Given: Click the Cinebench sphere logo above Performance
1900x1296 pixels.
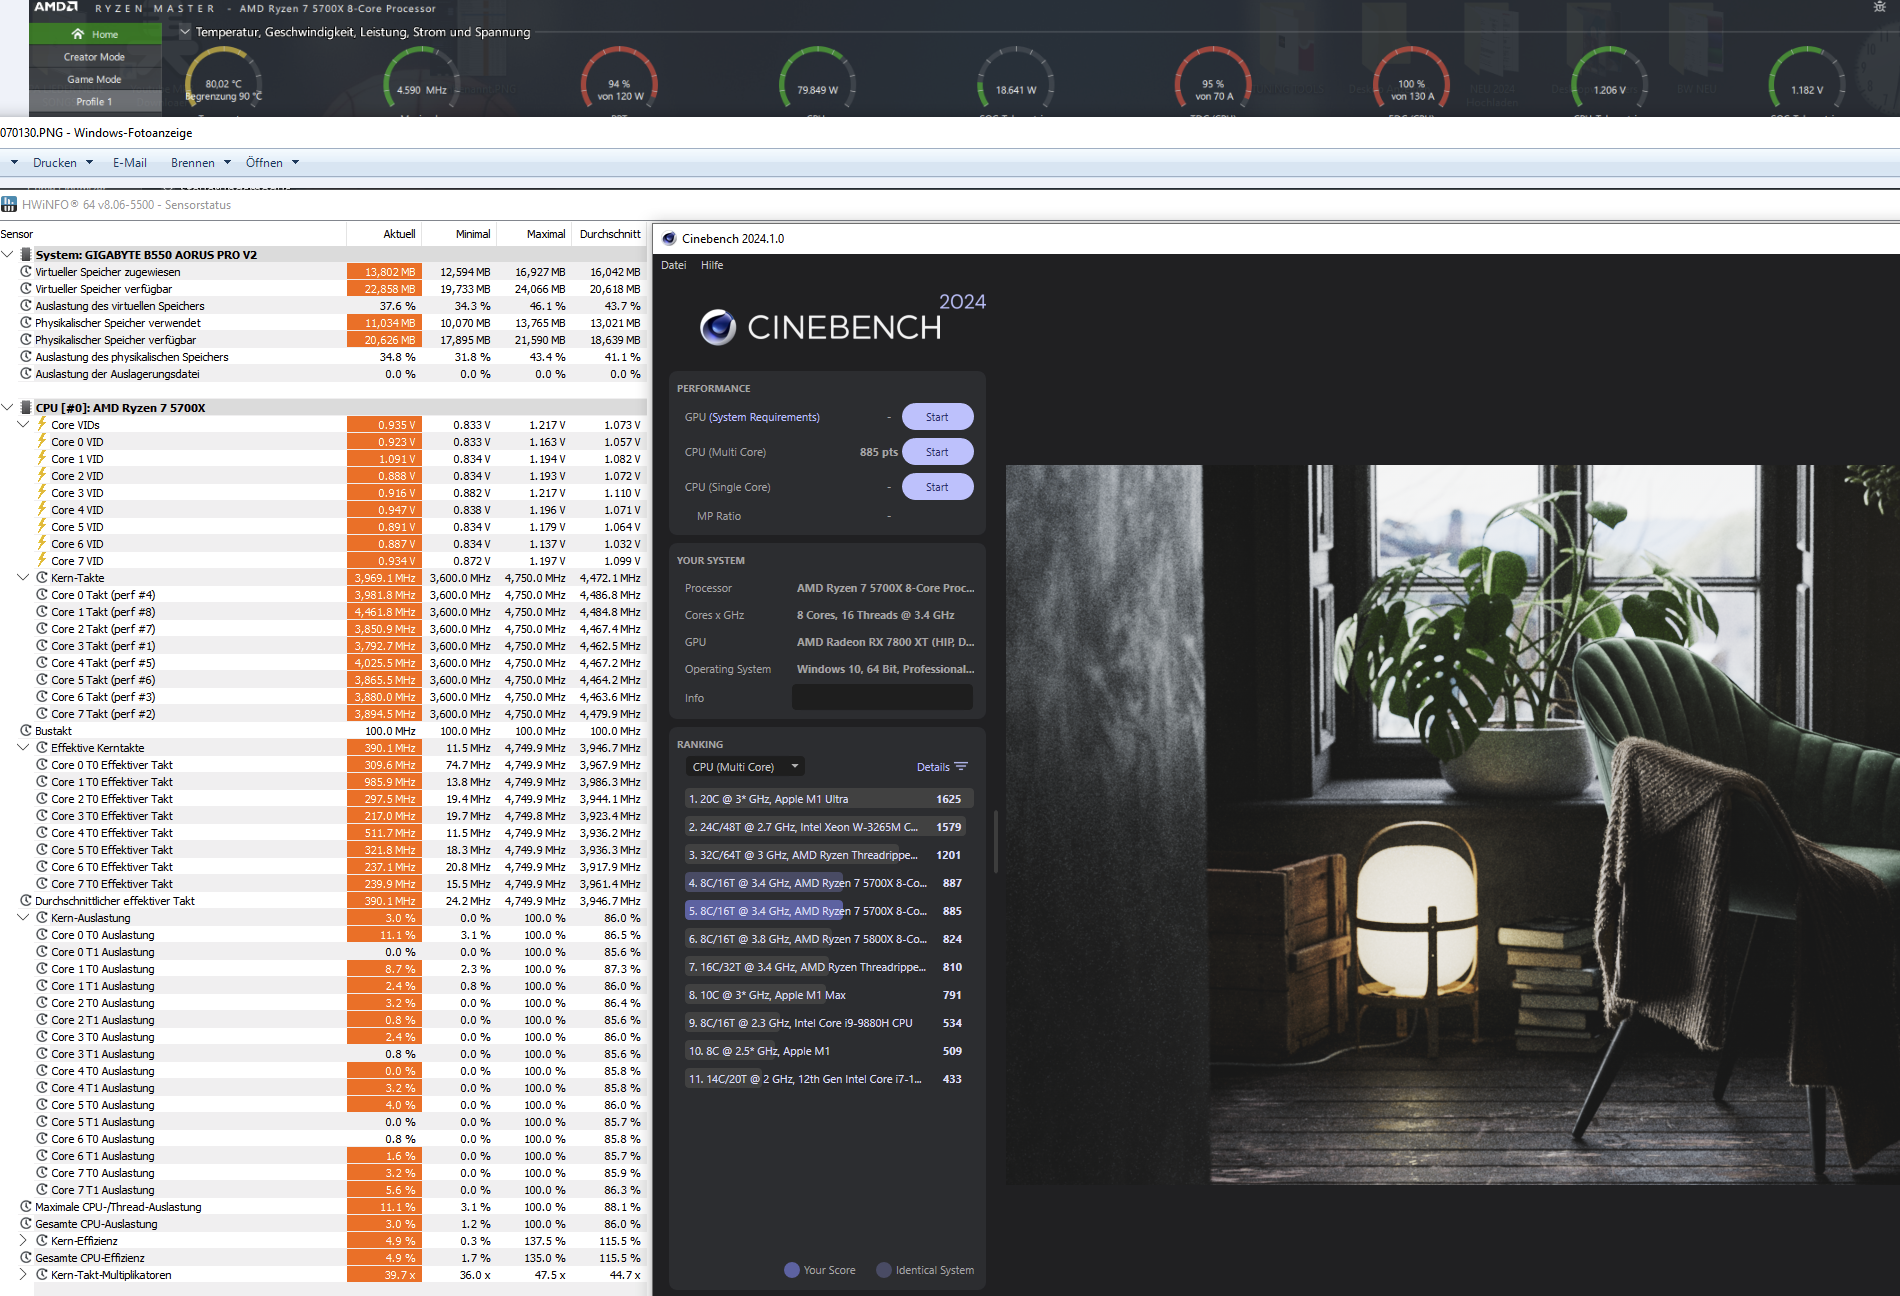Looking at the screenshot, I should pos(718,327).
